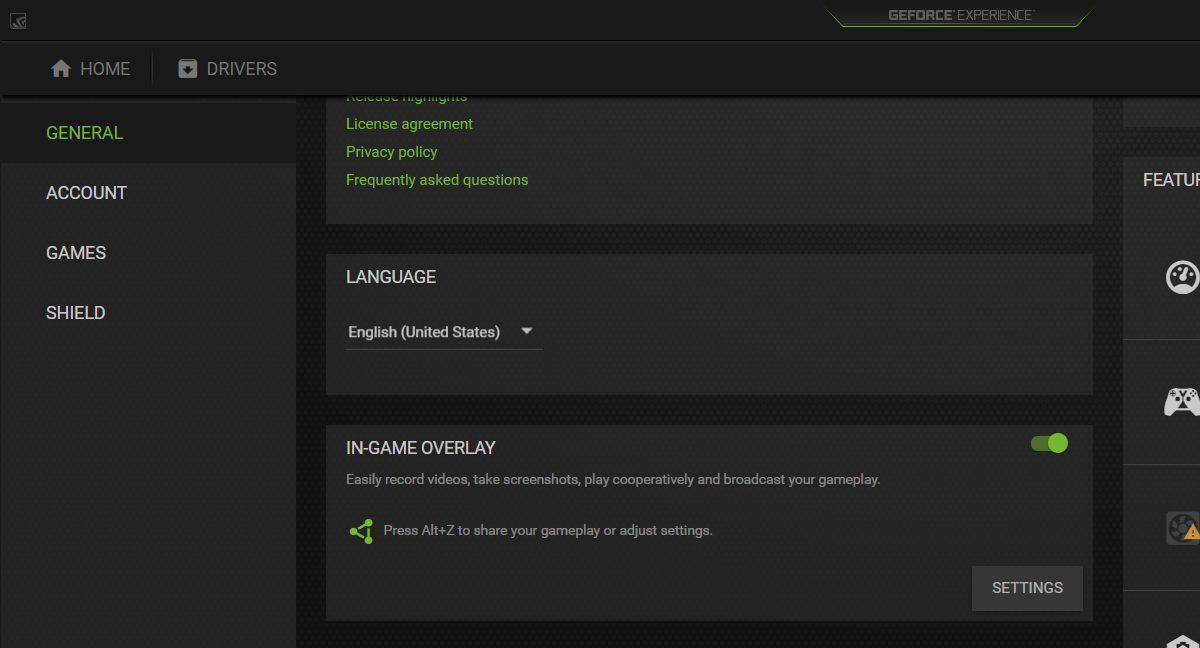The image size is (1200, 648).
Task: Select Games in the settings sidebar
Action: (148, 253)
